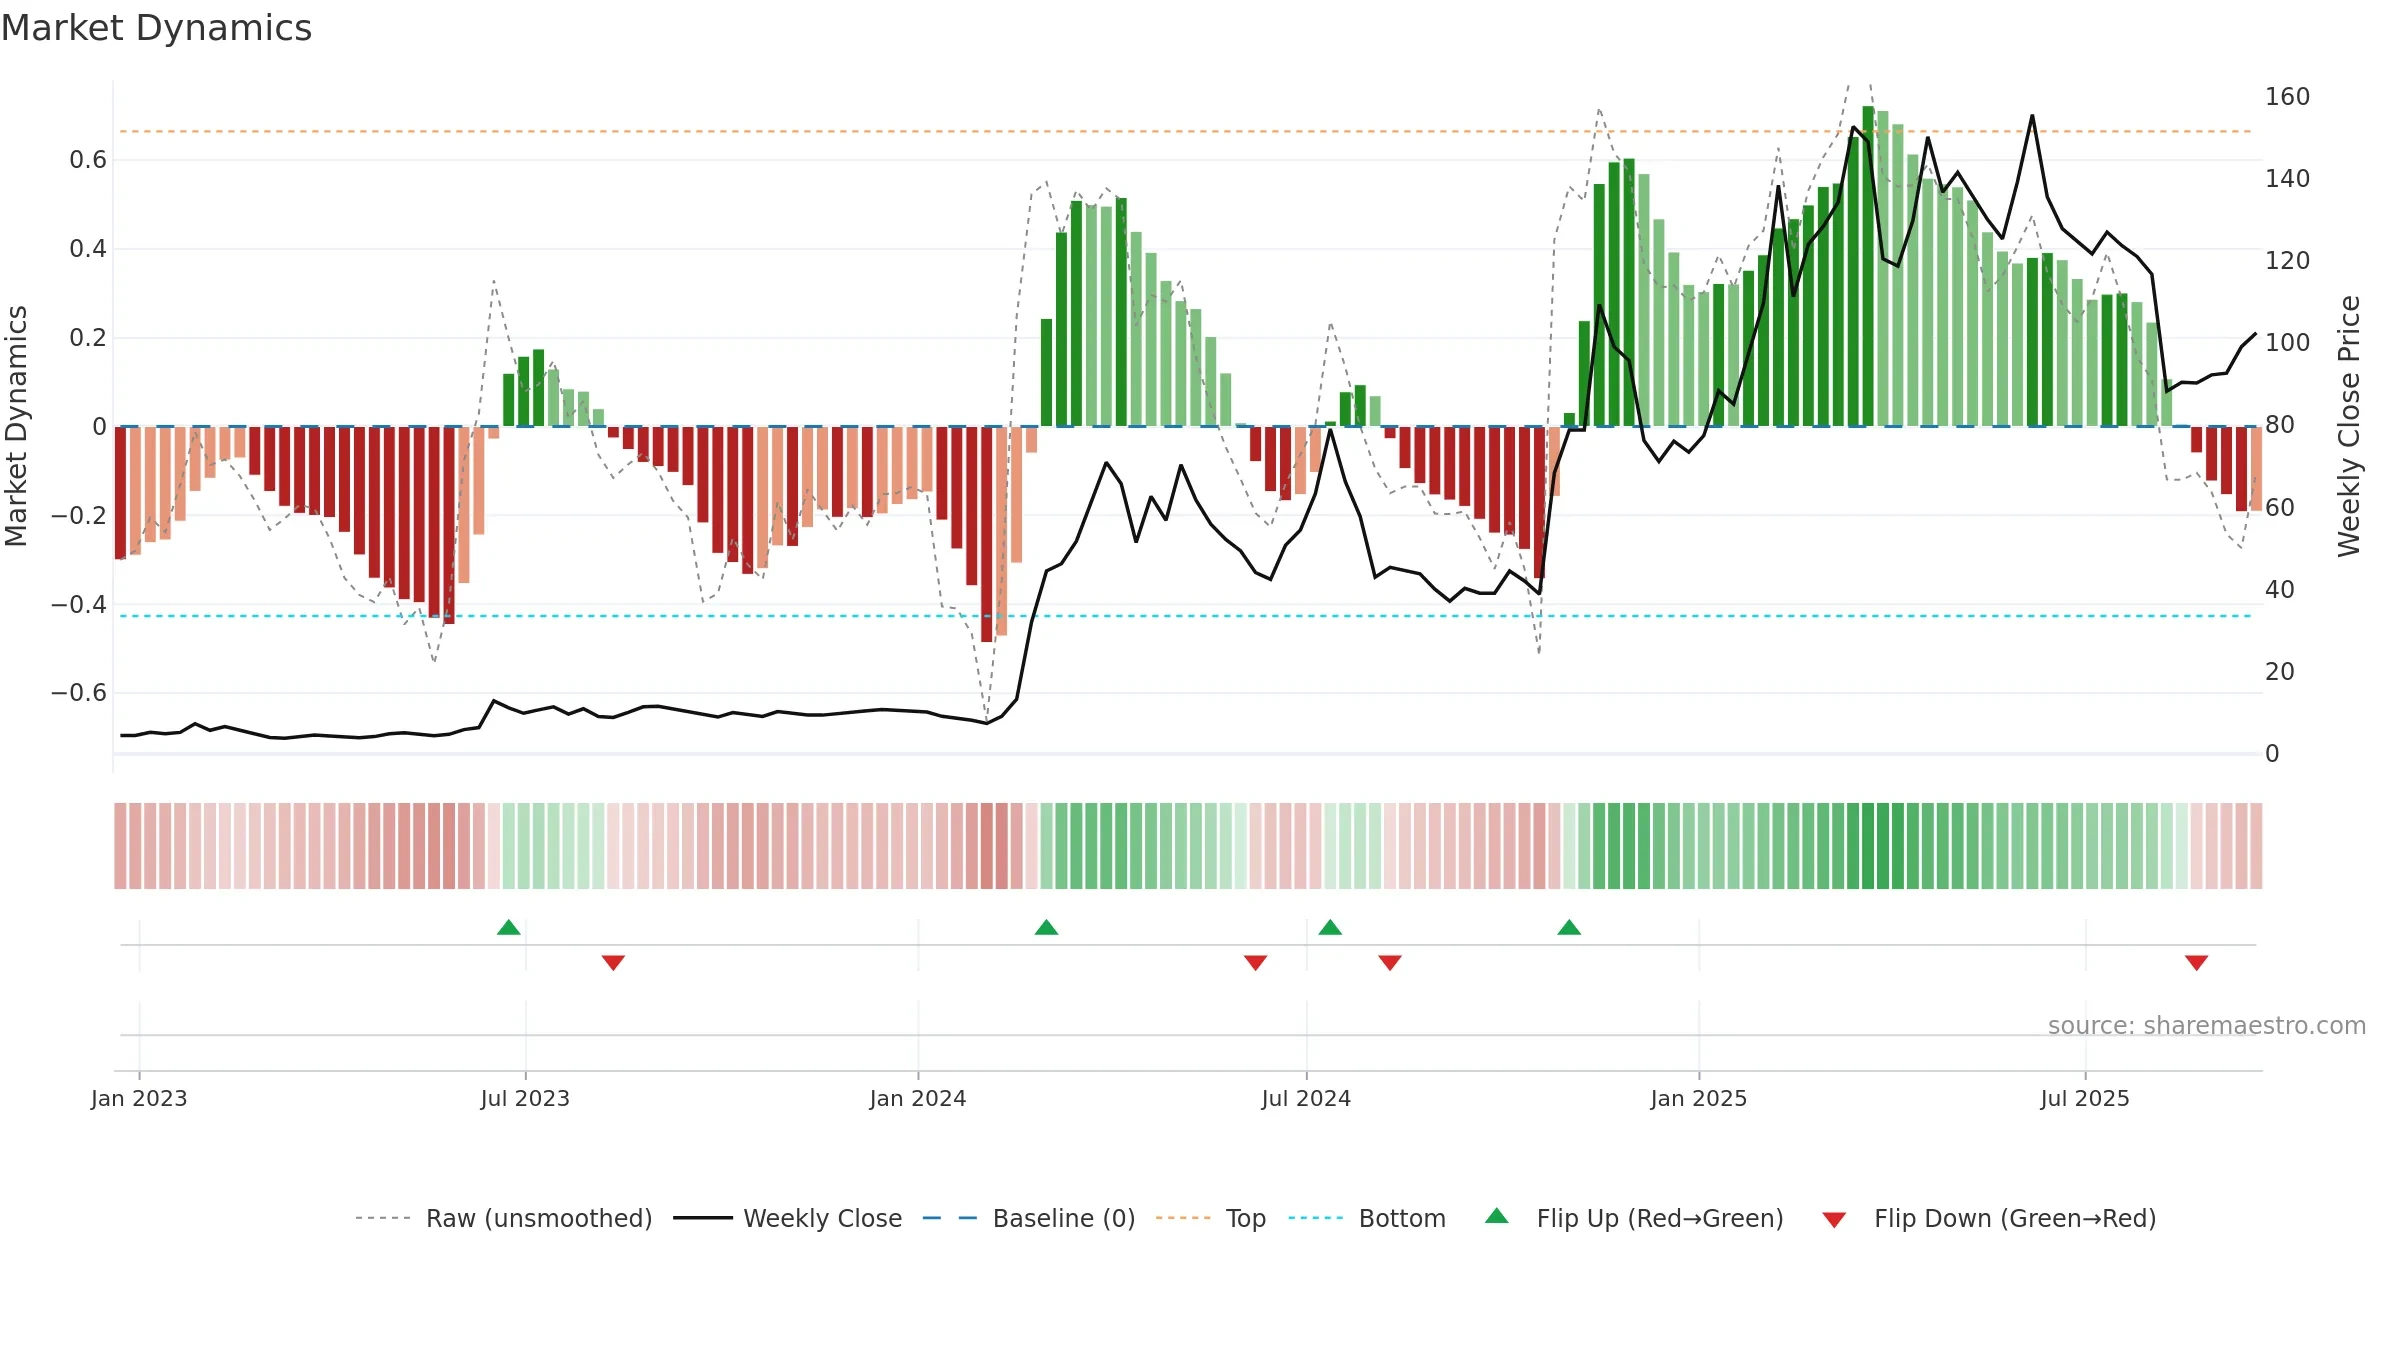Click the 80 tick on price axis
The width and height of the screenshot is (2400, 1350).
[x=2280, y=425]
